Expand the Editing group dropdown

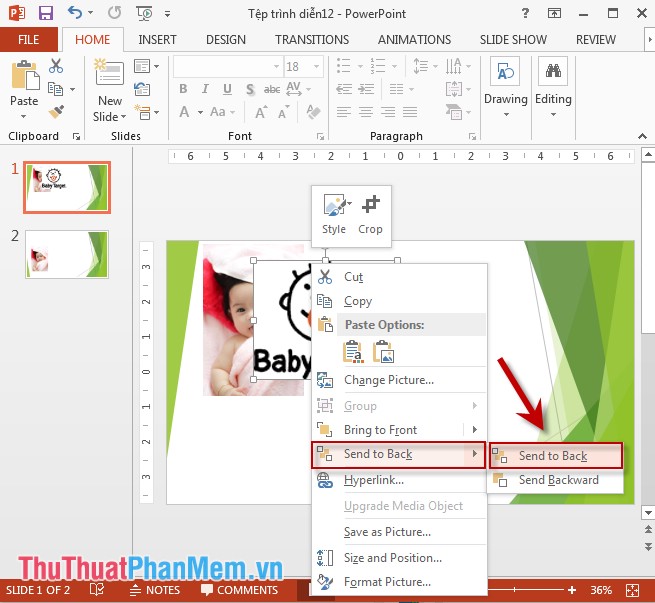(553, 114)
